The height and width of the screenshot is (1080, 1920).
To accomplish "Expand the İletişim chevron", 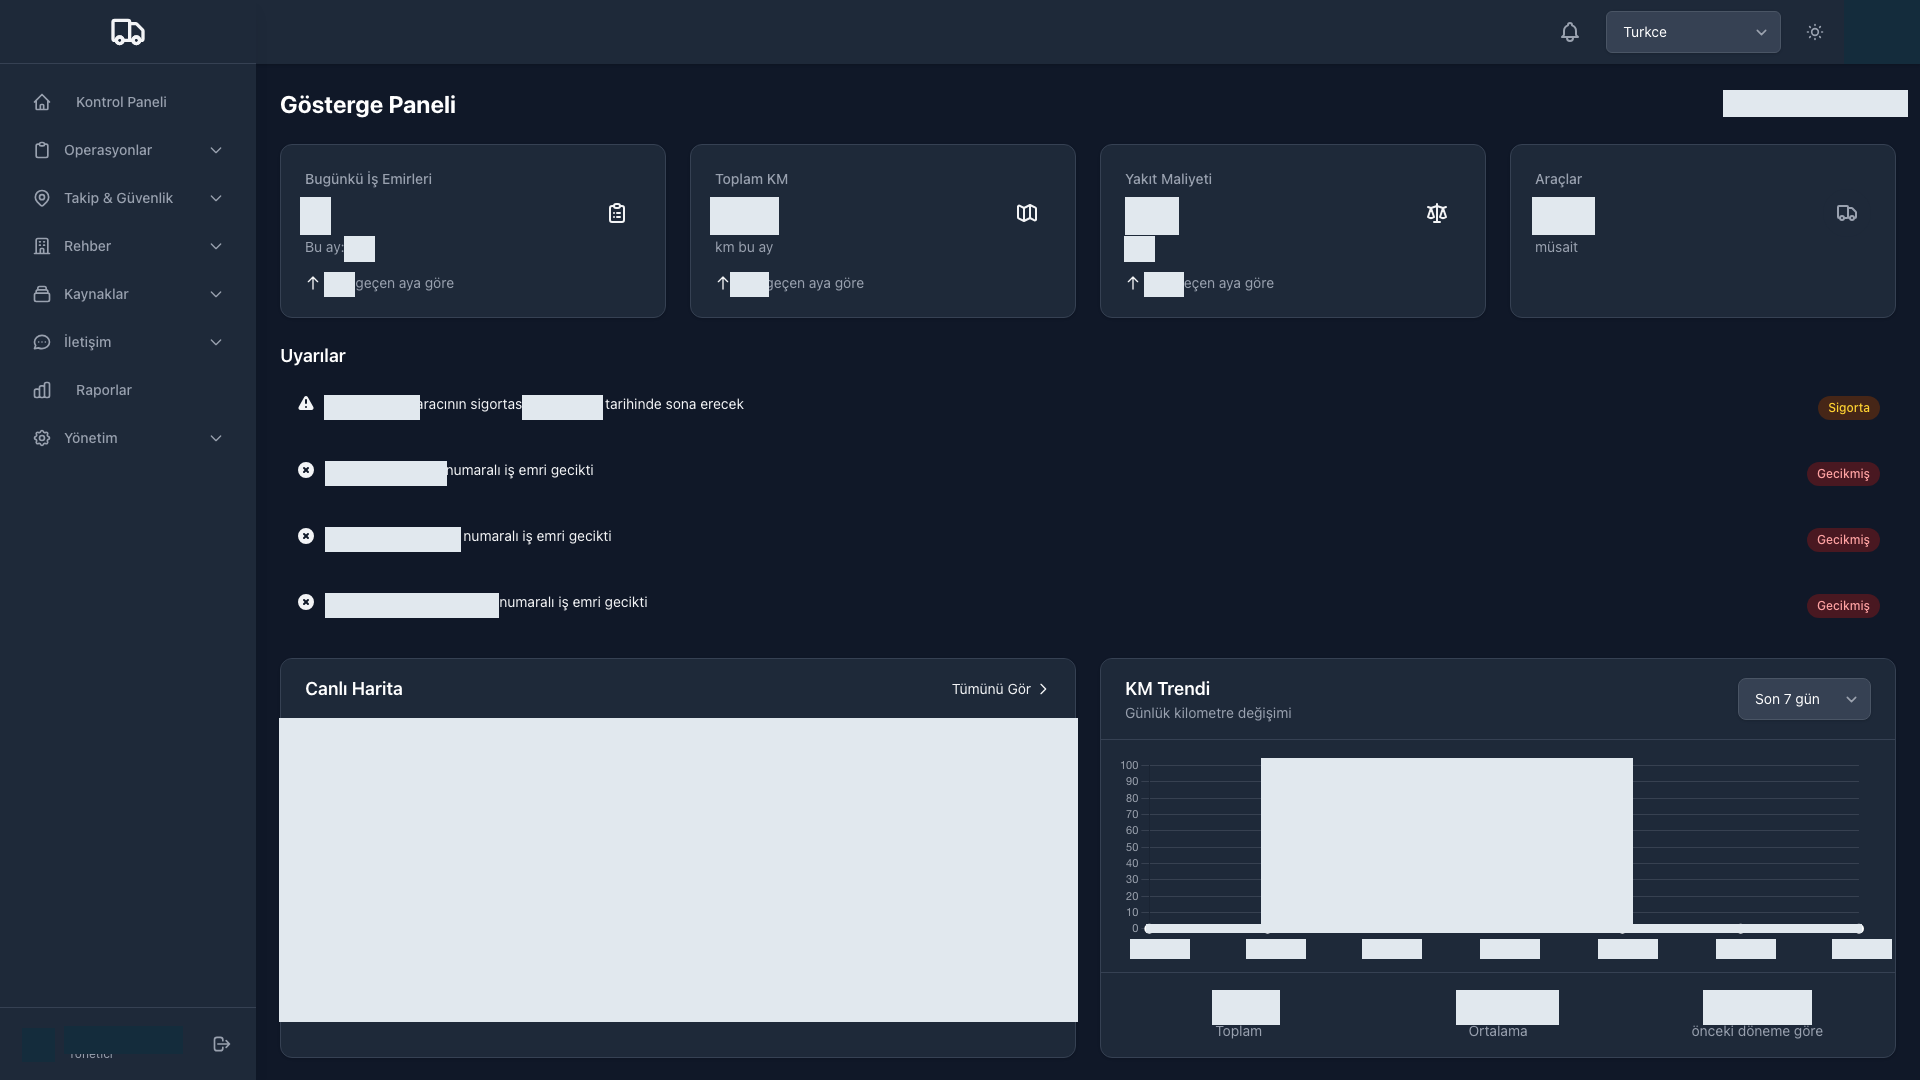I will [216, 342].
